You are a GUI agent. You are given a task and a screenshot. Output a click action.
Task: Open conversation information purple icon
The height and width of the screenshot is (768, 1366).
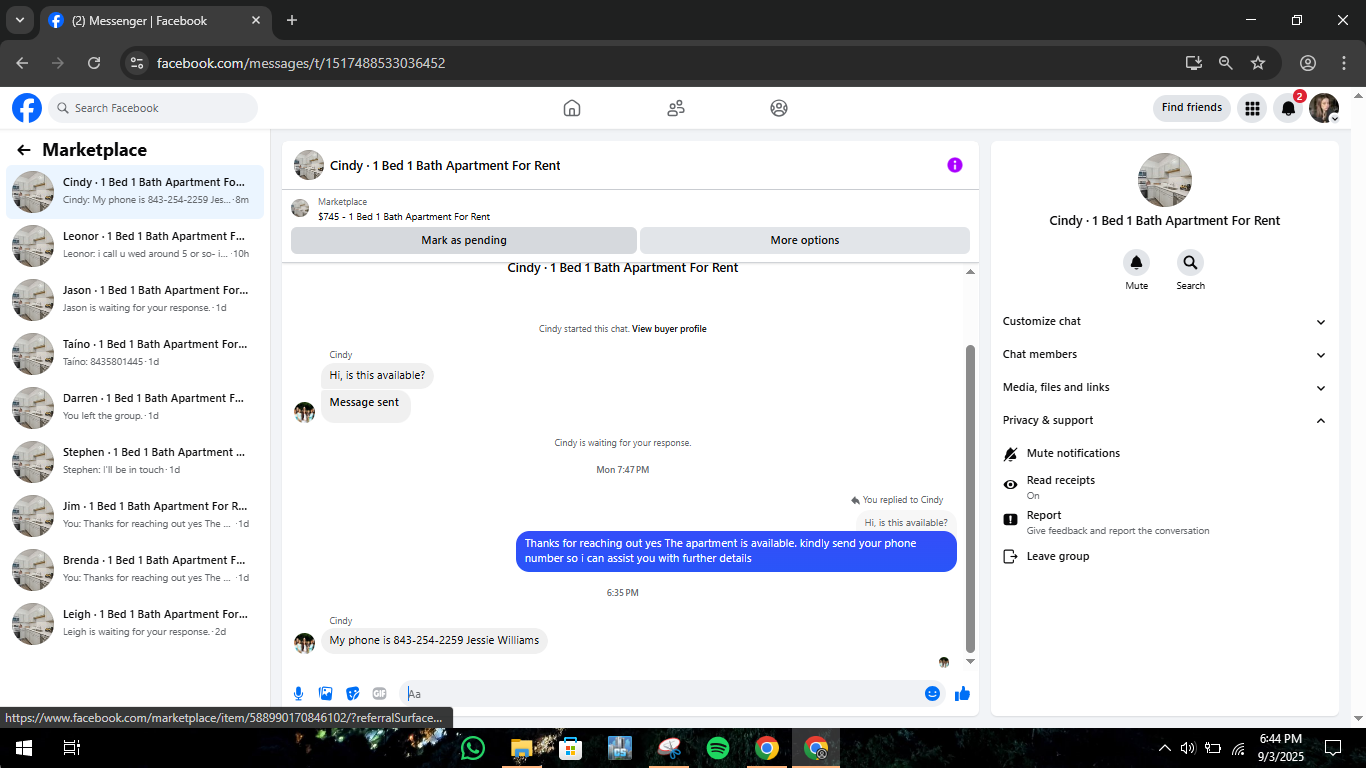coord(955,165)
